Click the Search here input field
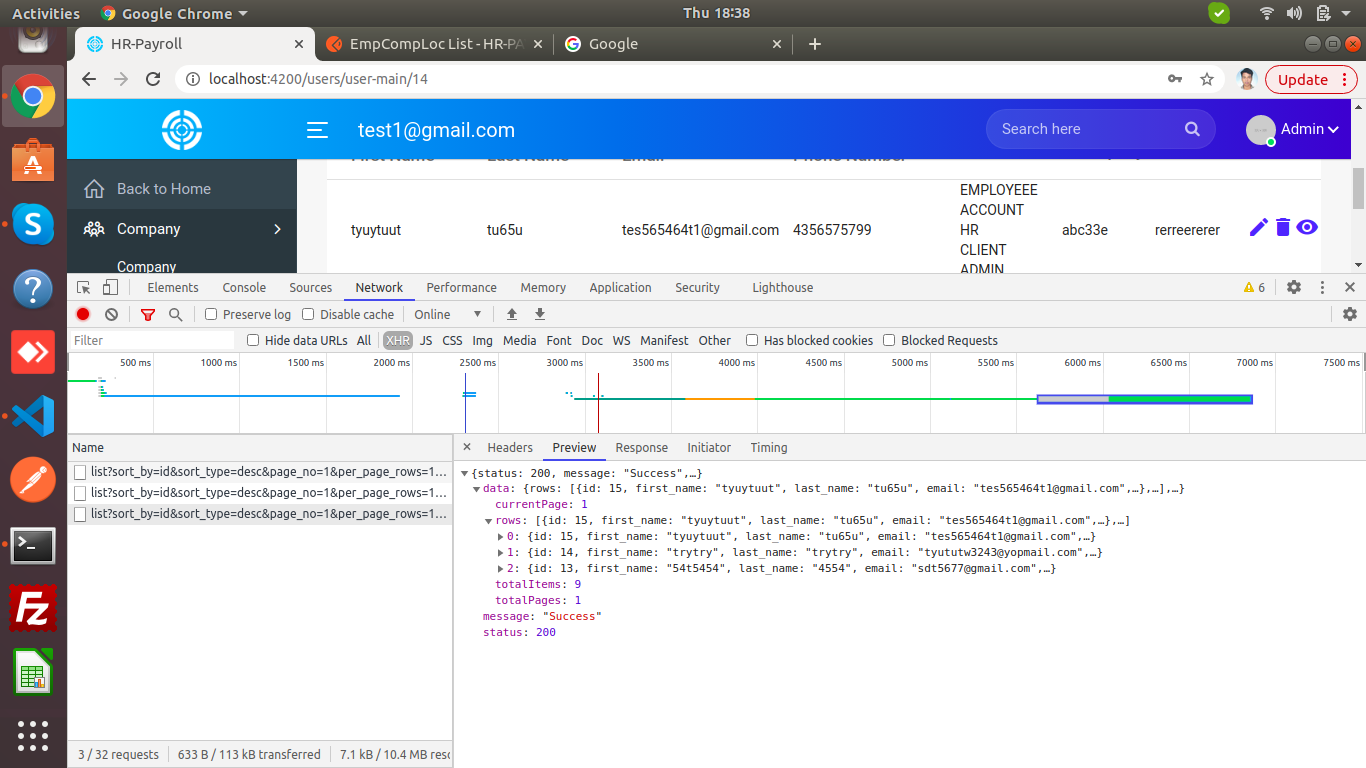This screenshot has height=768, width=1366. [1085, 129]
